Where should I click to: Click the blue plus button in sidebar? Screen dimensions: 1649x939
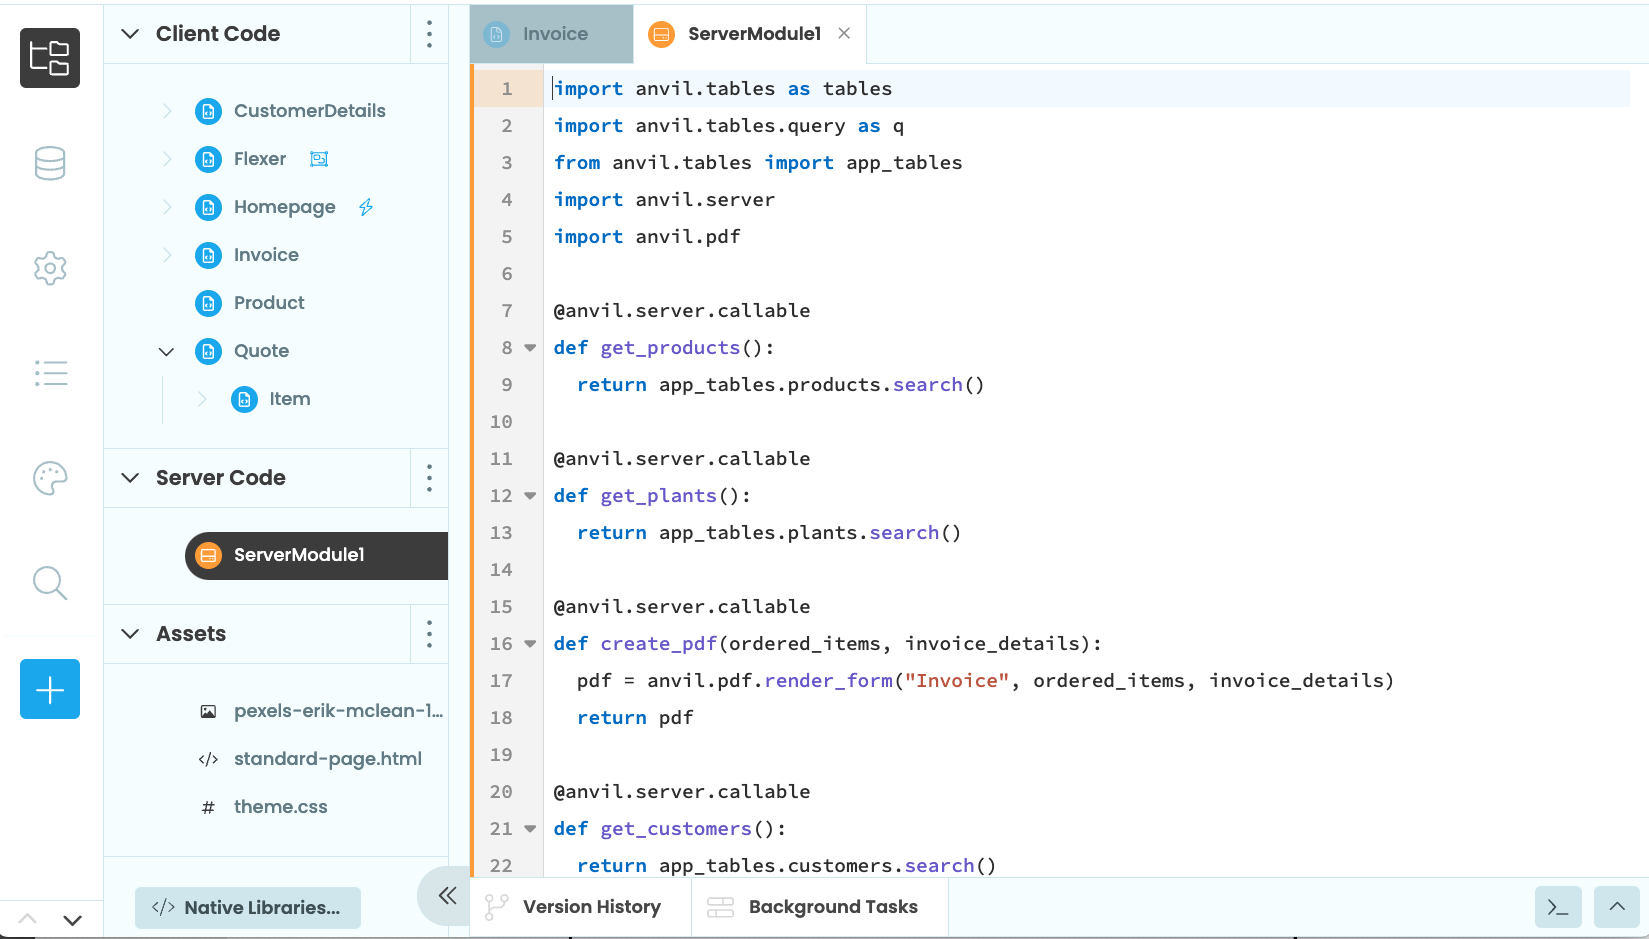click(x=50, y=689)
